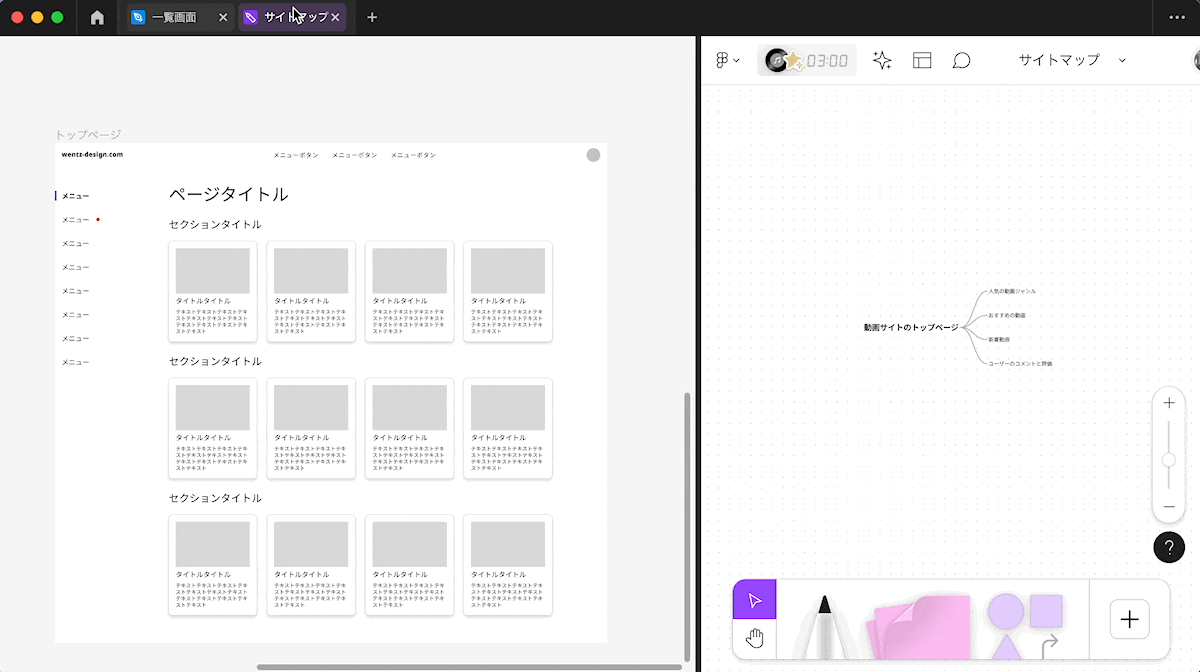Select the arrow selection tool

tap(754, 599)
